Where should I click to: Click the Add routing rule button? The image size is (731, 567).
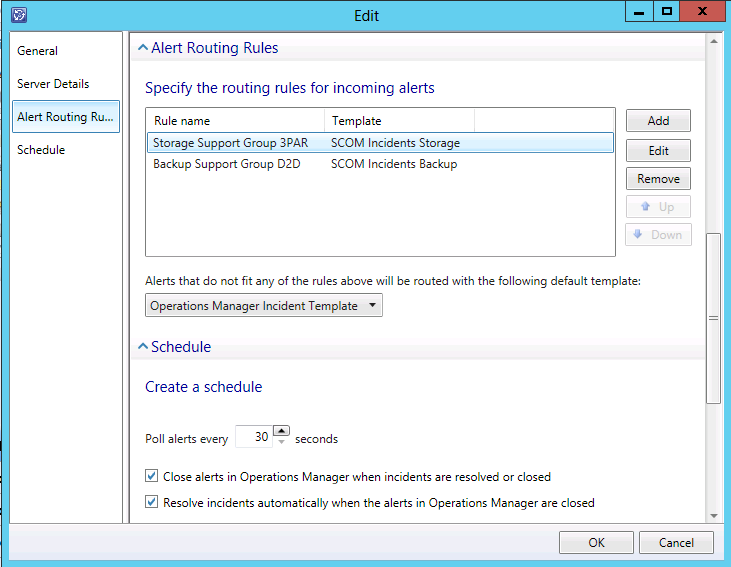658,121
